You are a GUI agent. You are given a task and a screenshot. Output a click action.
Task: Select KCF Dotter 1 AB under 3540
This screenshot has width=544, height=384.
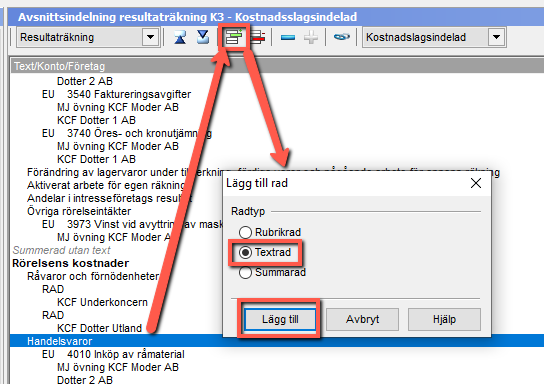pyautogui.click(x=96, y=120)
